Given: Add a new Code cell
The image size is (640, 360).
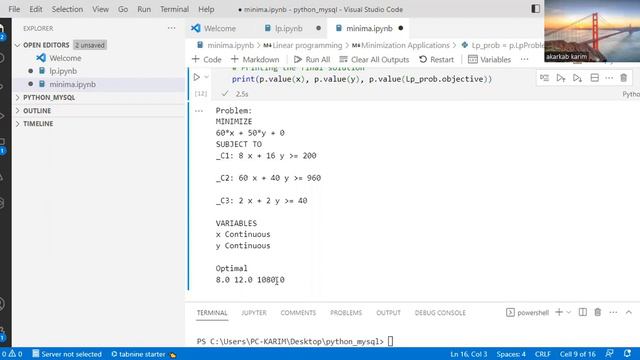Looking at the screenshot, I should (x=207, y=60).
